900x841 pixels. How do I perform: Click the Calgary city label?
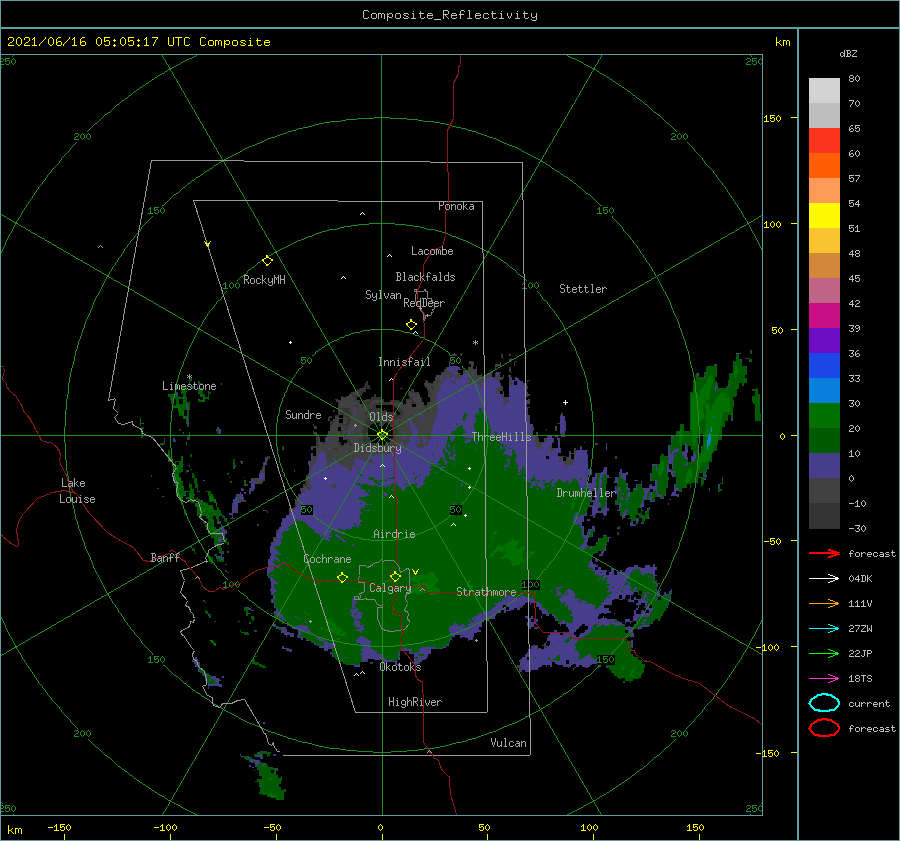coord(390,588)
